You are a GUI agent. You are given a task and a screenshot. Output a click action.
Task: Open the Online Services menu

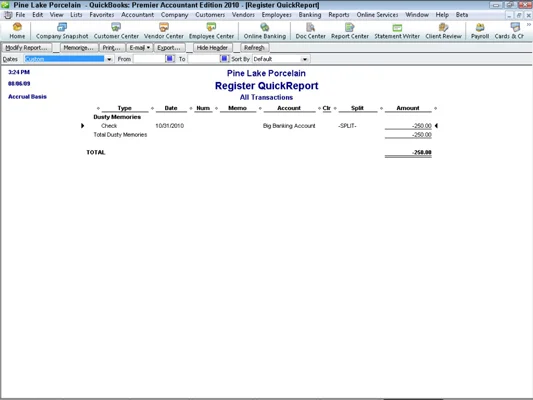pos(377,15)
